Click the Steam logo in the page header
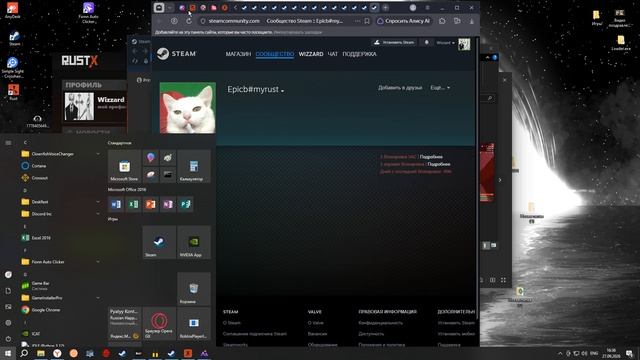Image resolution: width=640 pixels, height=360 pixels. point(176,53)
